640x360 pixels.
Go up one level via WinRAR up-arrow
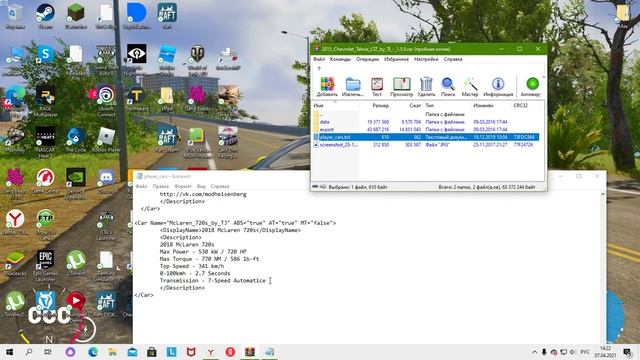click(319, 69)
